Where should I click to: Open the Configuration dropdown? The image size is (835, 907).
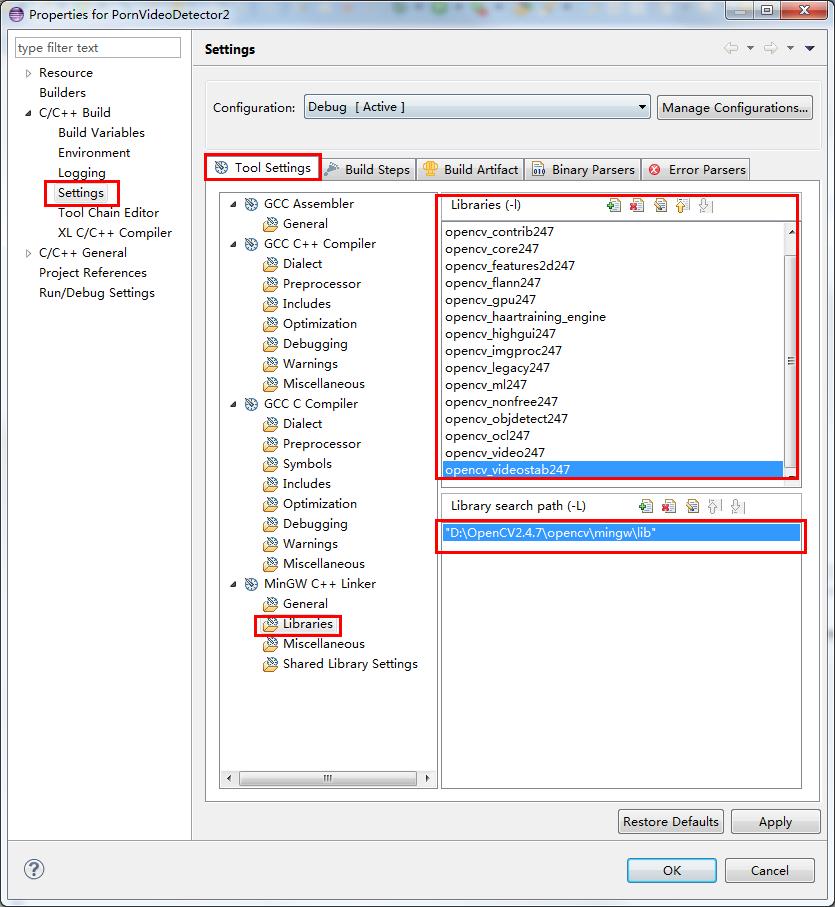point(477,107)
